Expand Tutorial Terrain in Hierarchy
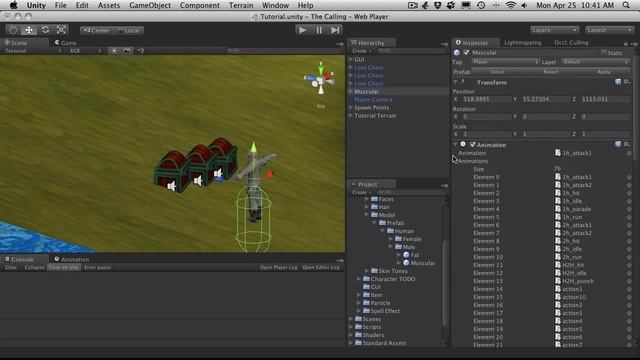The image size is (640, 360). coord(351,116)
